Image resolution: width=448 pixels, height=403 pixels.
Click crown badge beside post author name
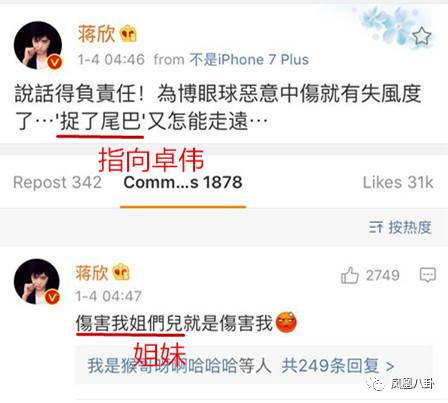point(129,34)
